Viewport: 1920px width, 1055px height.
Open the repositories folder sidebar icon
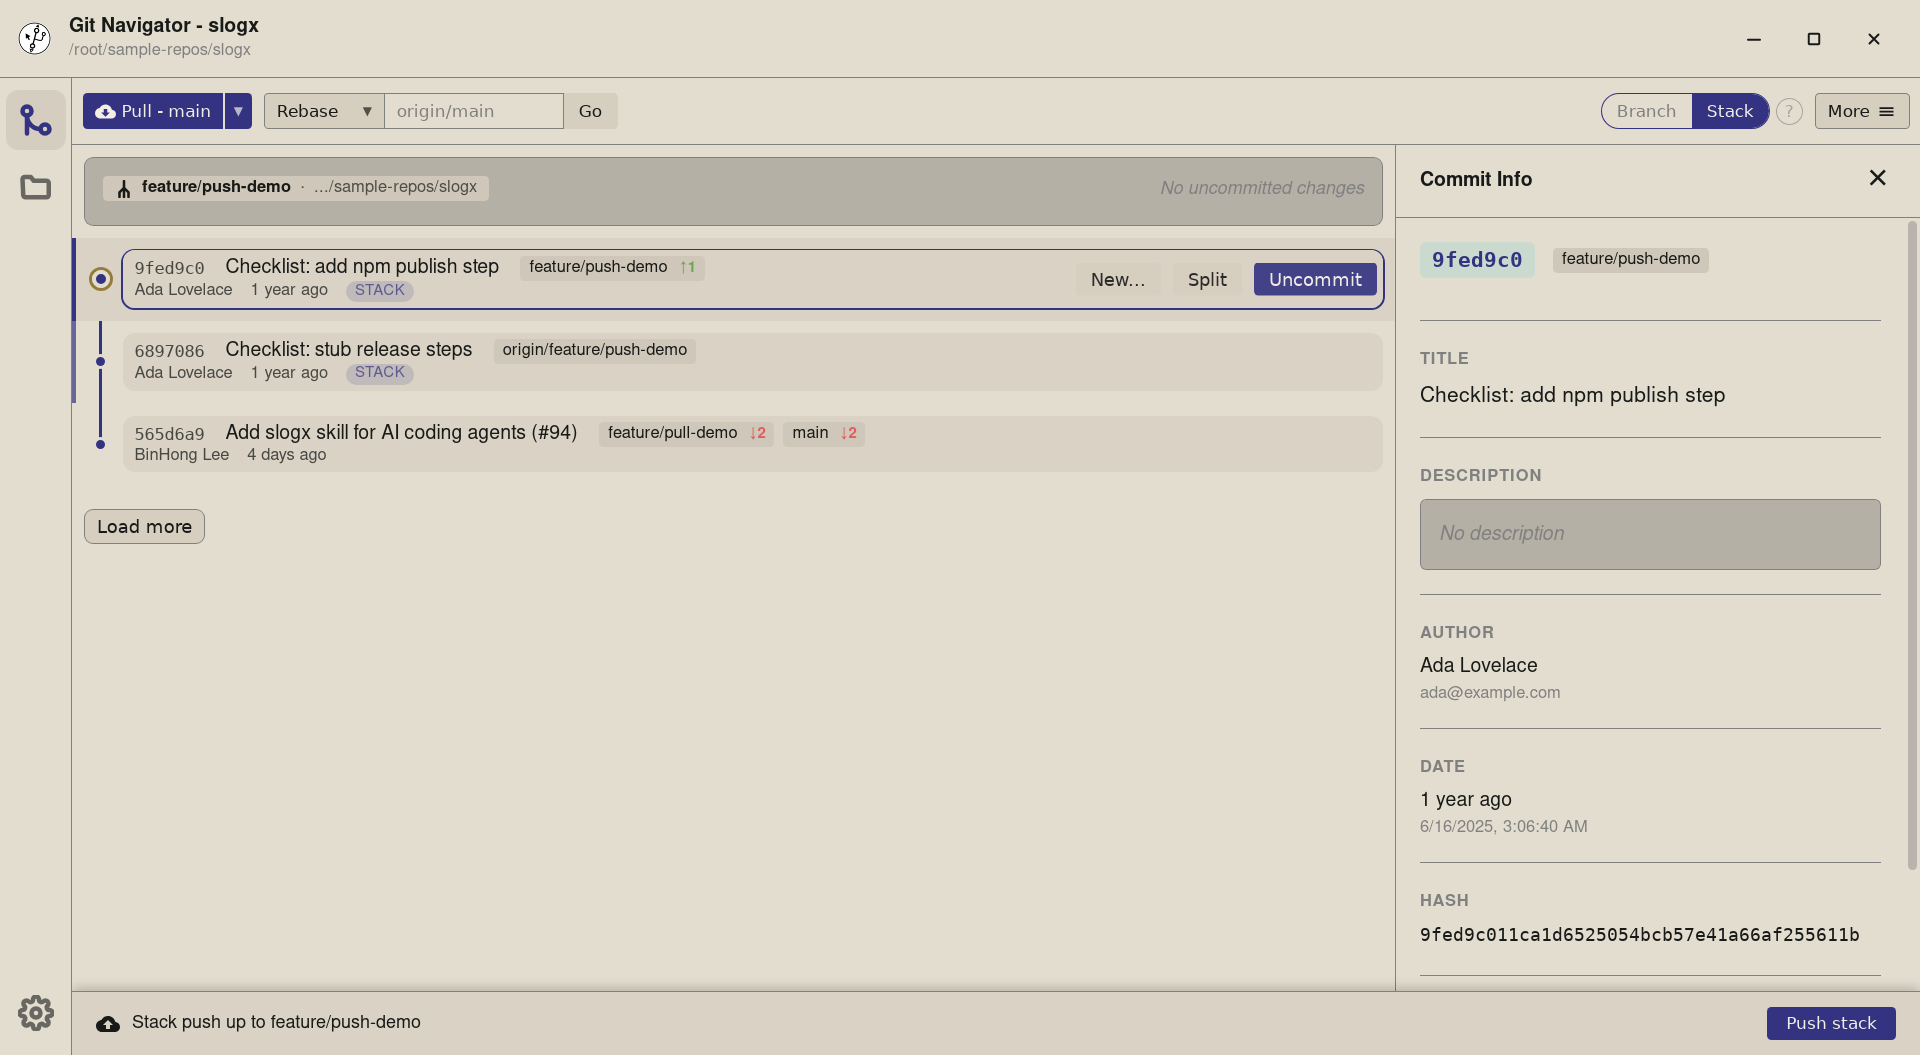(36, 187)
